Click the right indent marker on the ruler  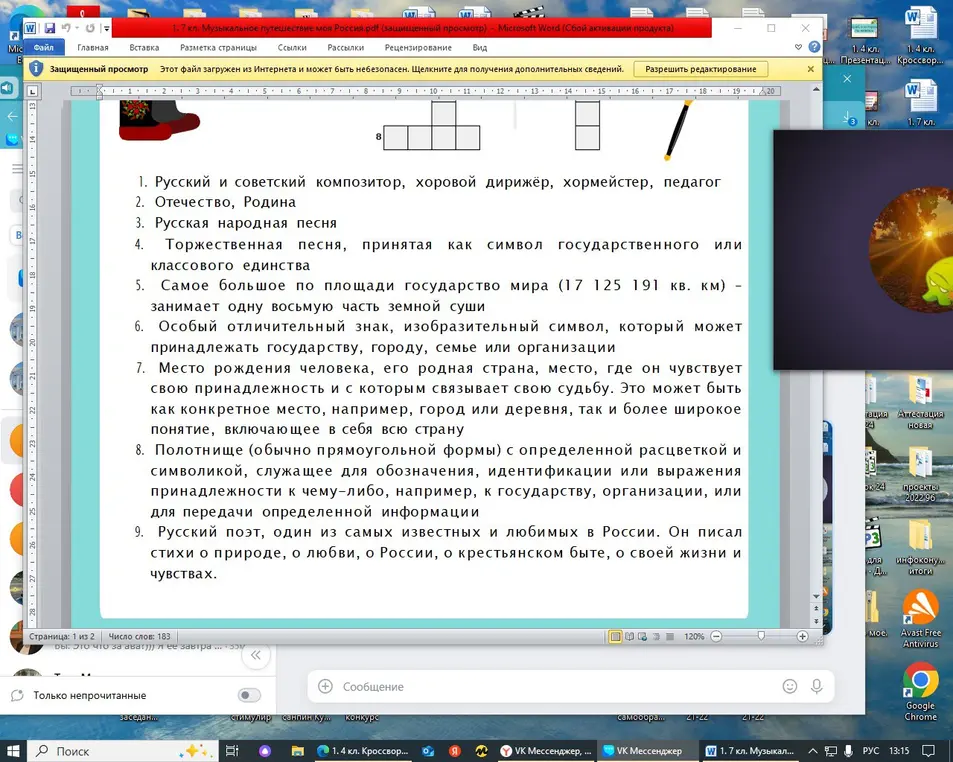[763, 92]
